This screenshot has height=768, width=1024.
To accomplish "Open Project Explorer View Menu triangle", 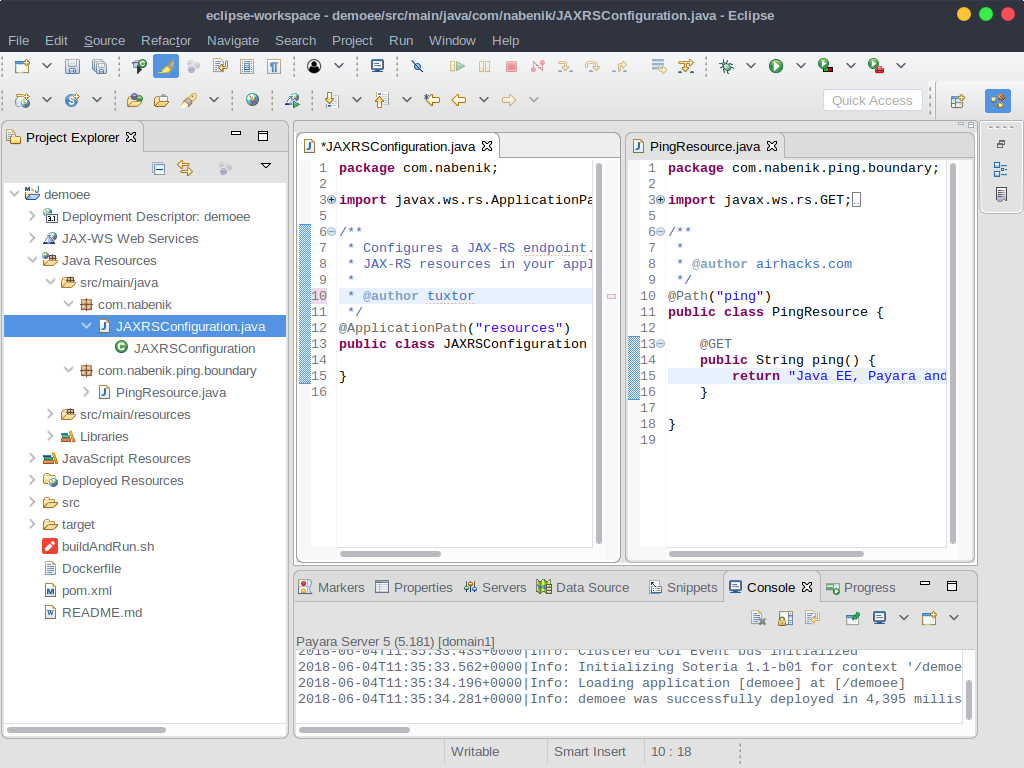I will pyautogui.click(x=266, y=166).
